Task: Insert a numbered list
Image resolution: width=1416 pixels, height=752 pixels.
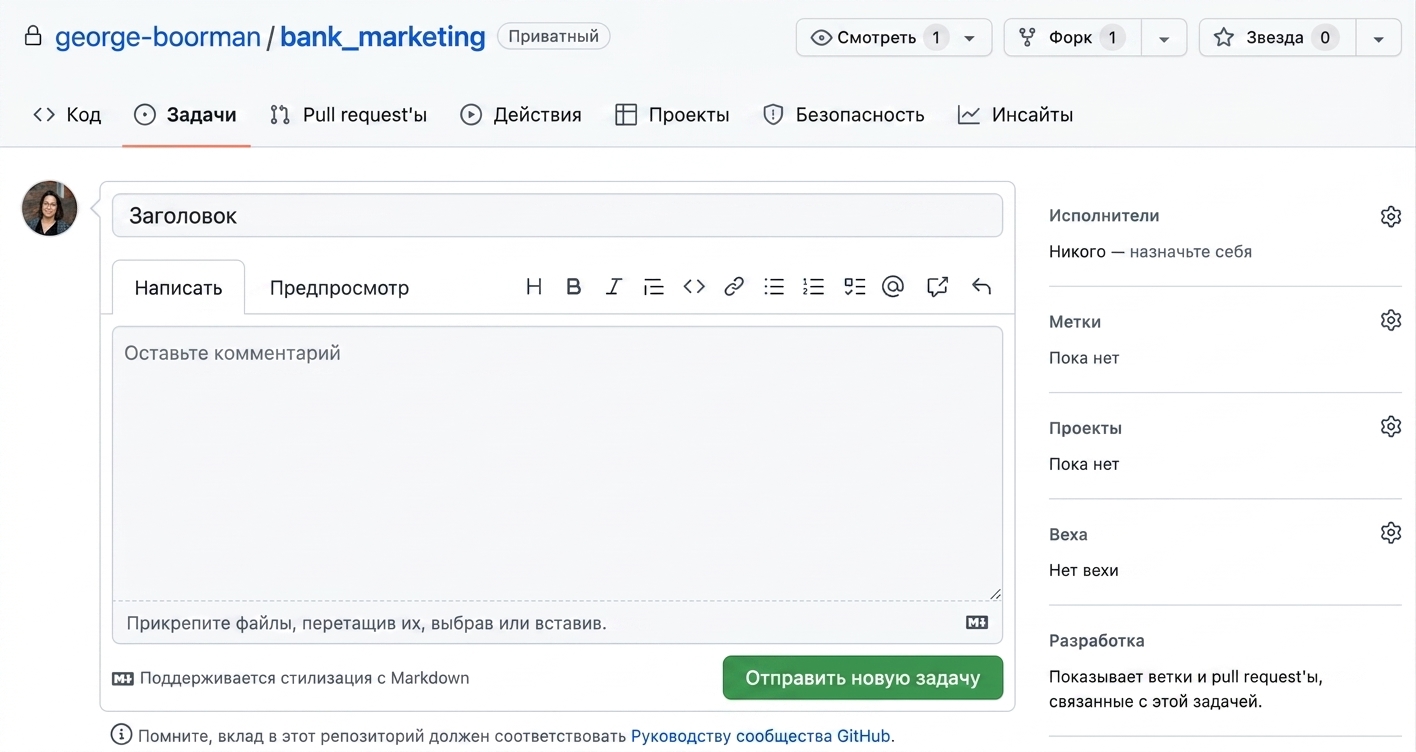Action: pyautogui.click(x=814, y=287)
